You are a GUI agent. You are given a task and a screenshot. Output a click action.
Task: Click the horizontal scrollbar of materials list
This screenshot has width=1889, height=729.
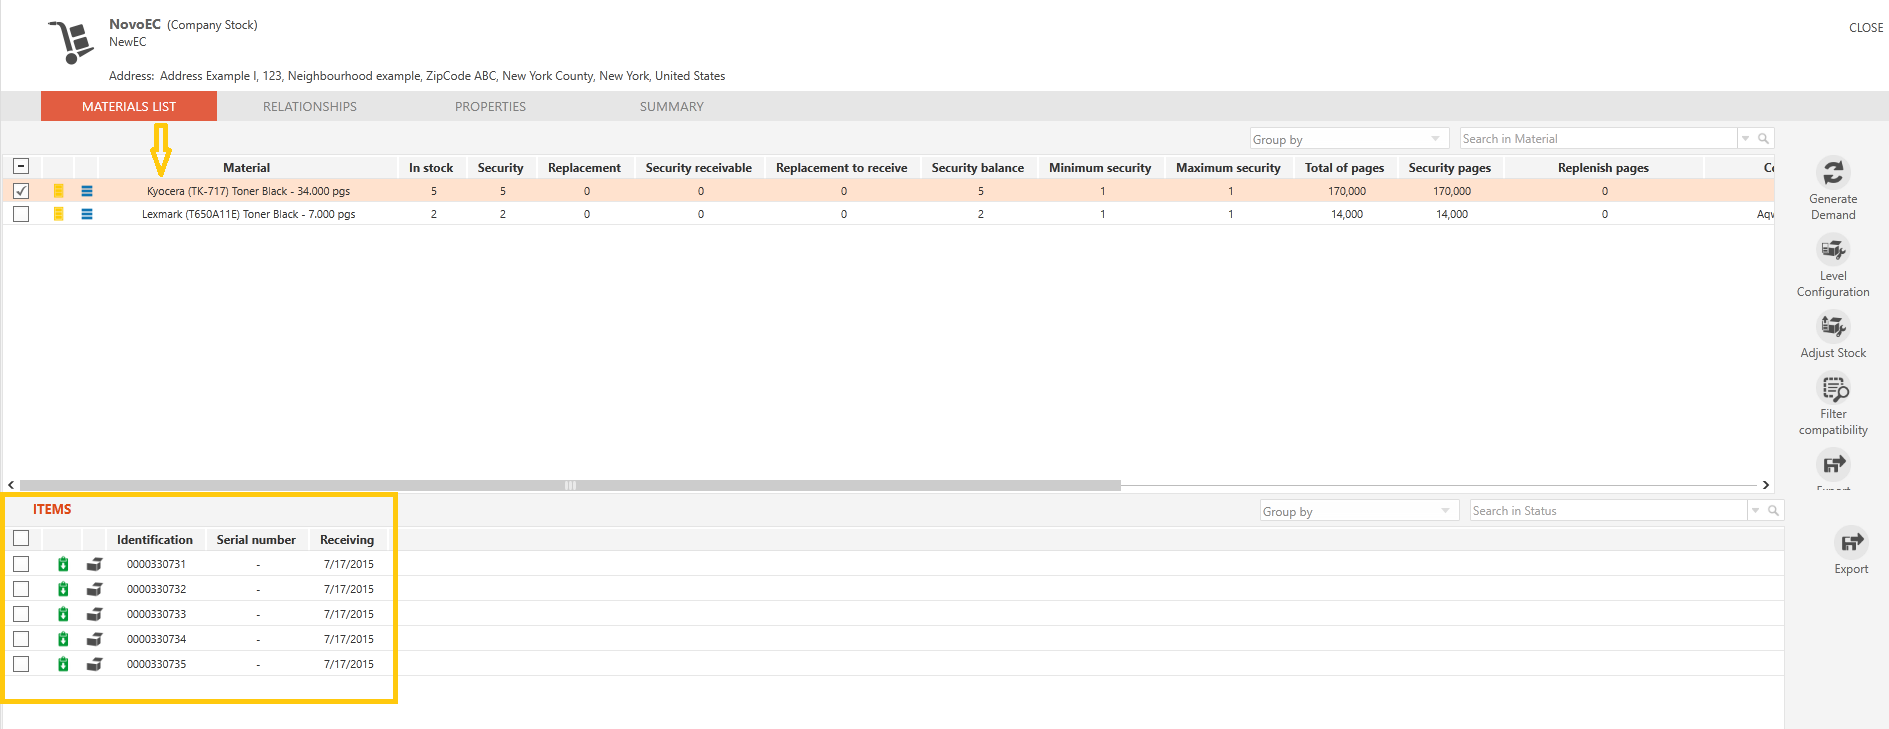point(570,485)
